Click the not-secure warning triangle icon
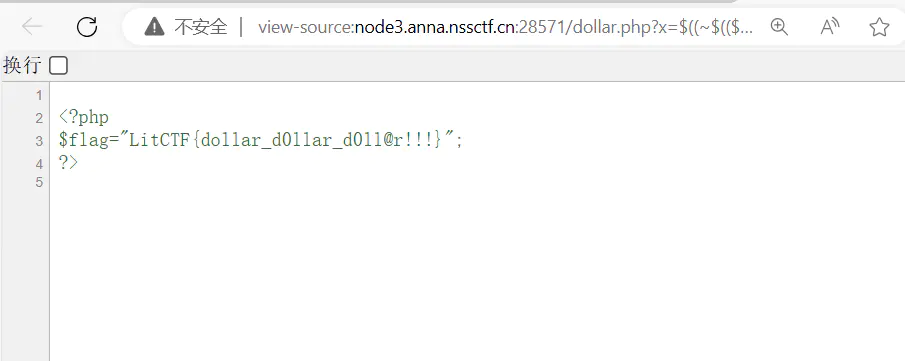This screenshot has width=905, height=361. tap(154, 27)
